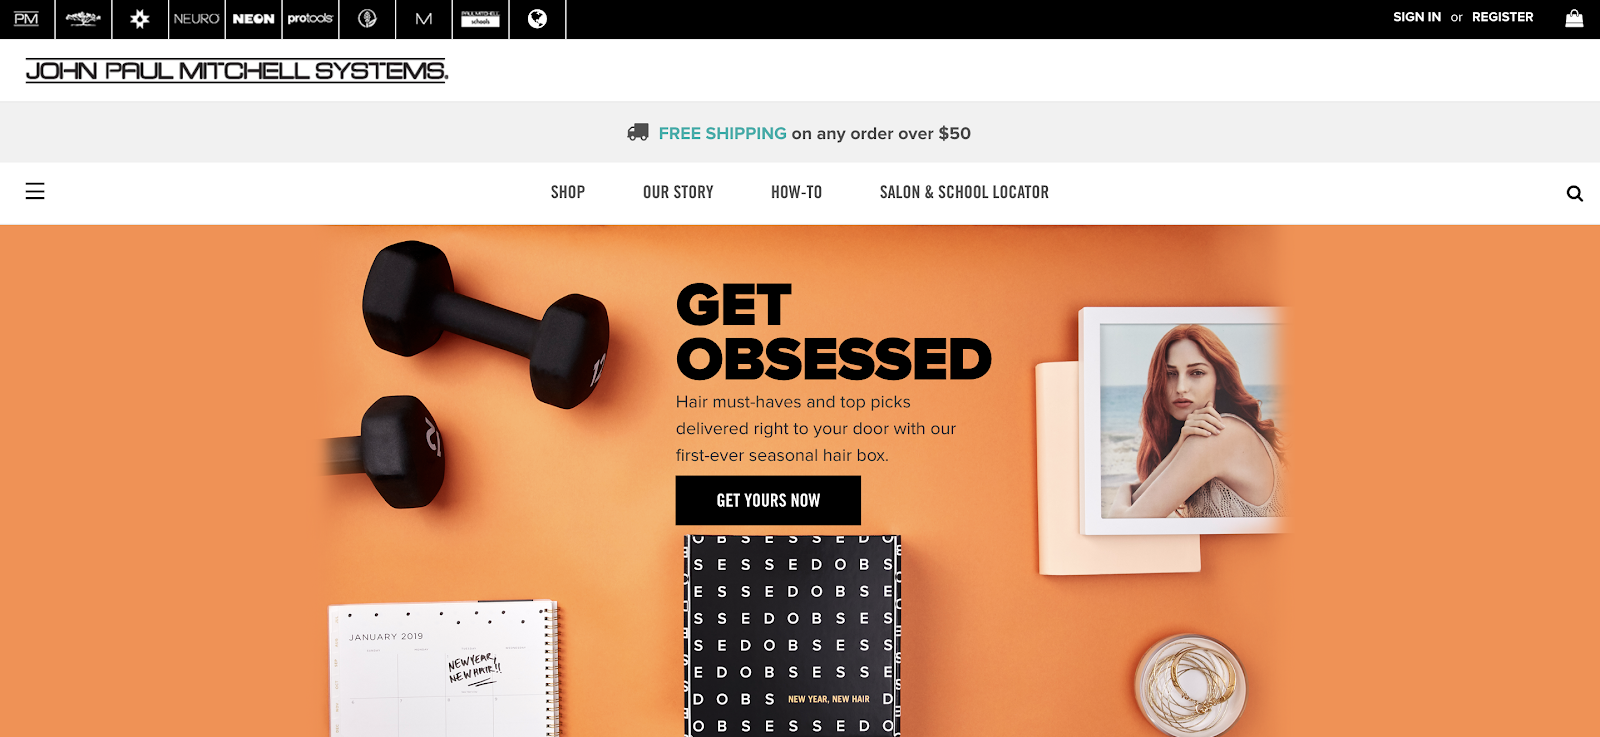Open the HOW-TO menu
Screen dimensions: 1600x737
coord(796,192)
